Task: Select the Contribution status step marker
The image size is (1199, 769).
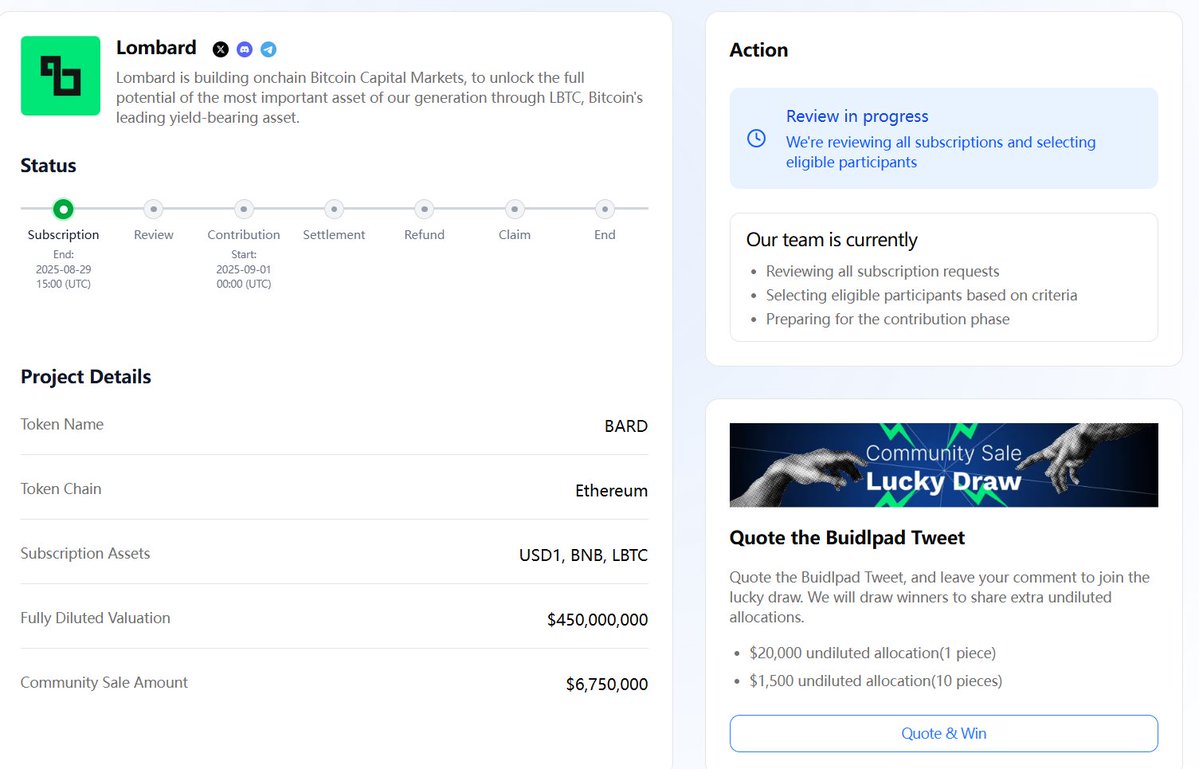Action: [x=244, y=209]
